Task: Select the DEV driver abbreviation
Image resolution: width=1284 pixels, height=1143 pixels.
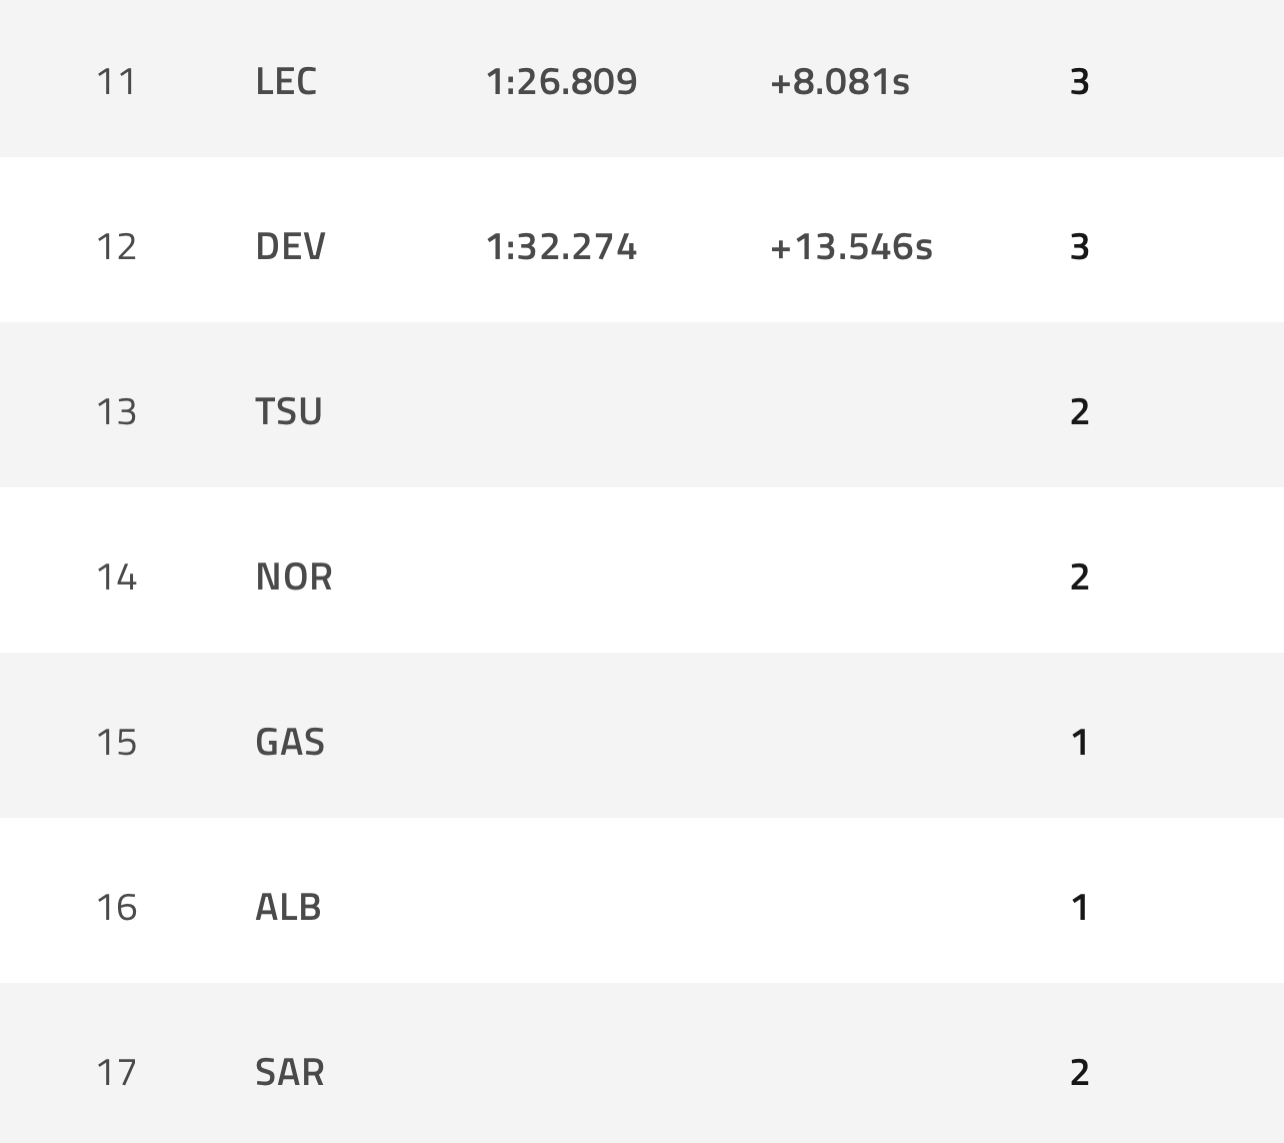Action: tap(290, 246)
